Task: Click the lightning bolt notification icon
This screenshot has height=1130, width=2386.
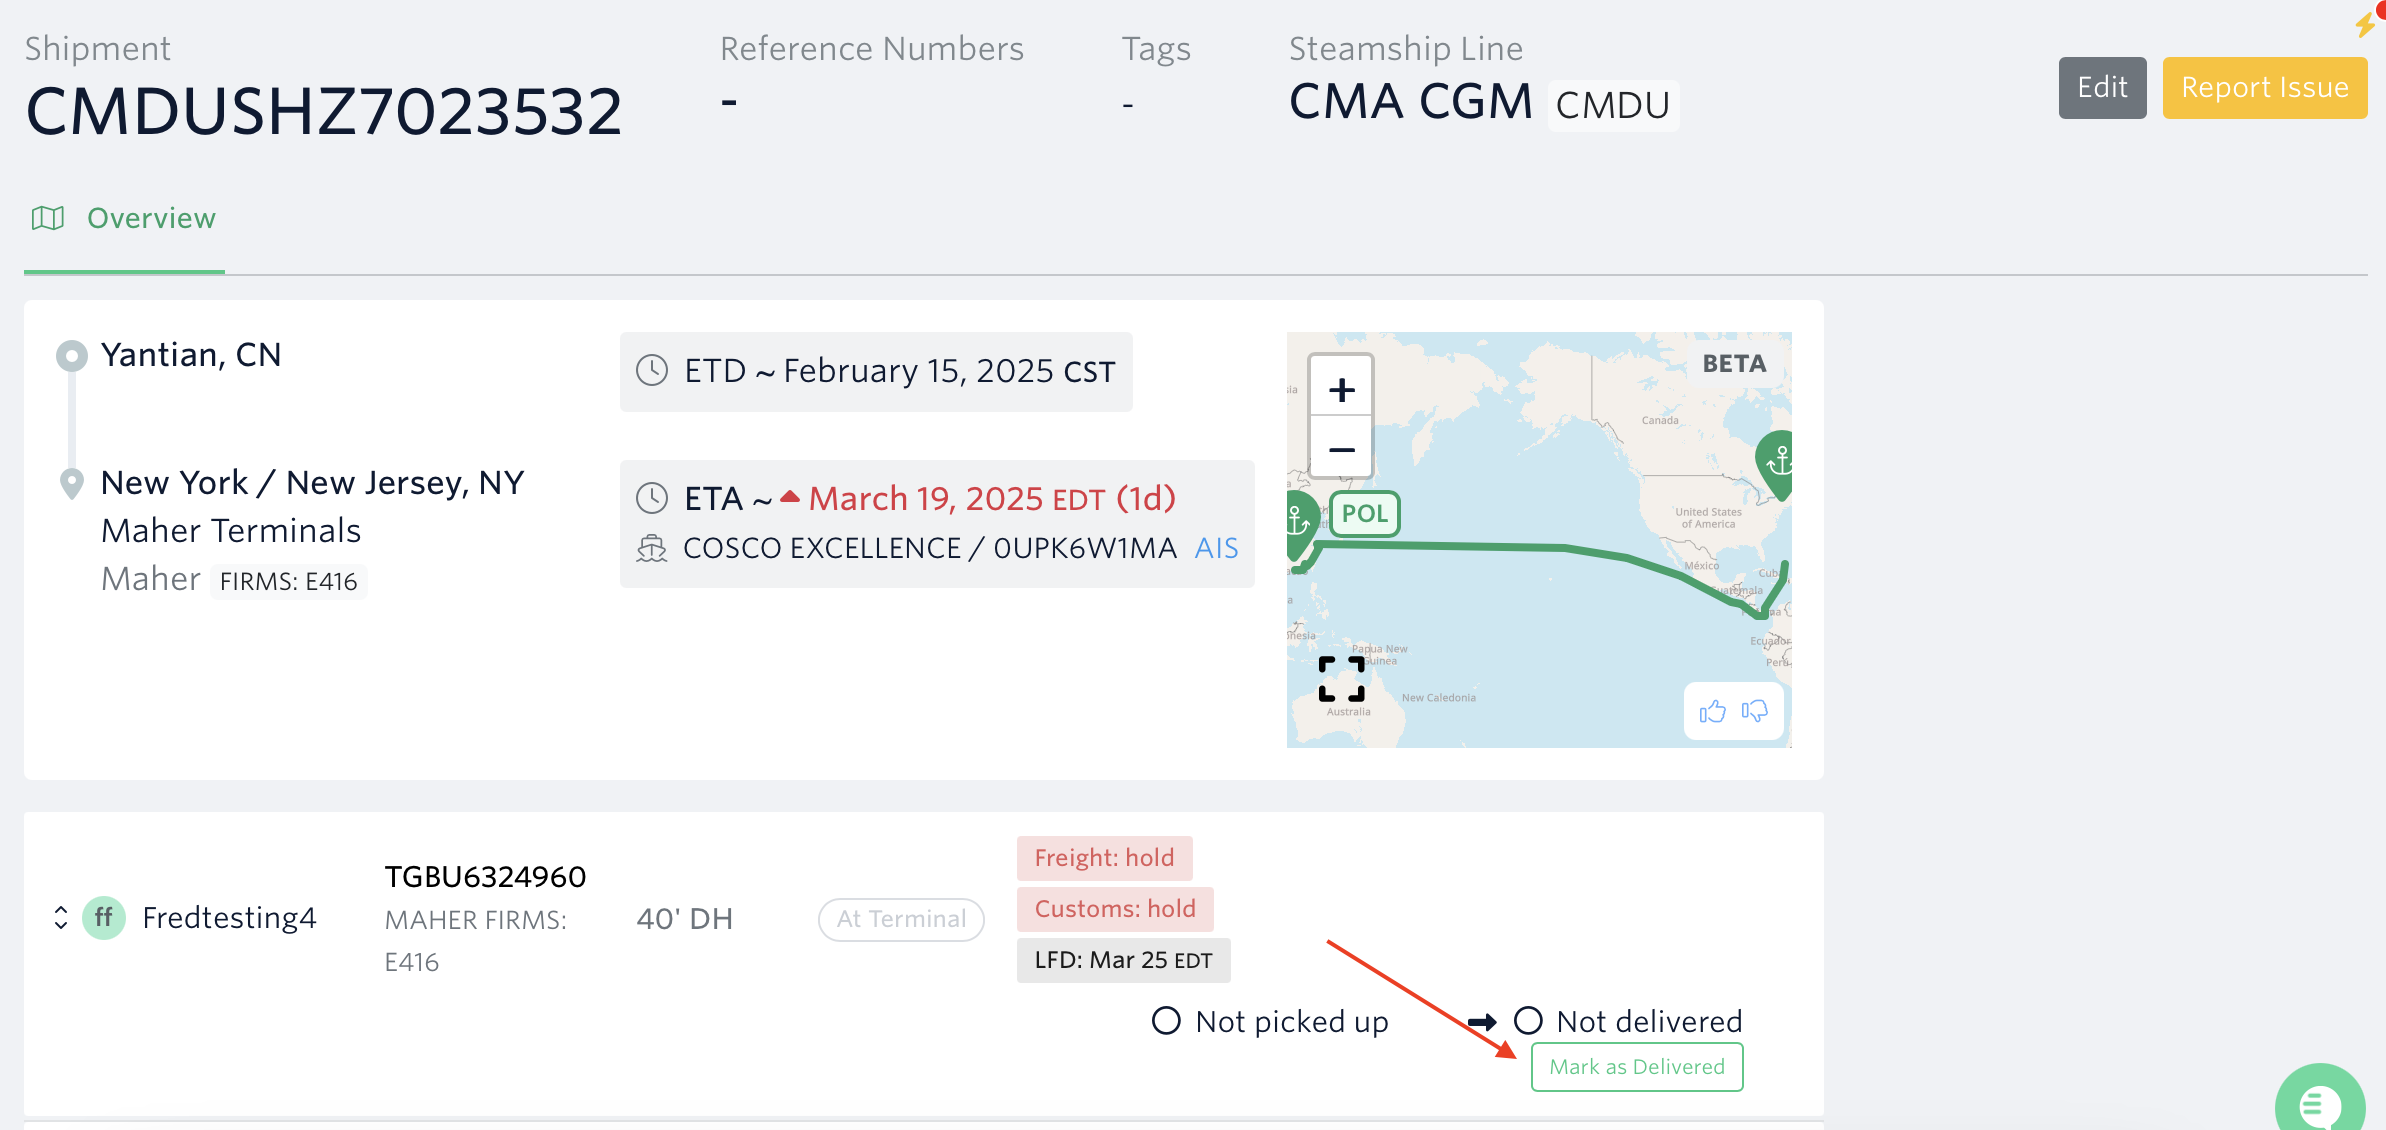Action: (2365, 23)
